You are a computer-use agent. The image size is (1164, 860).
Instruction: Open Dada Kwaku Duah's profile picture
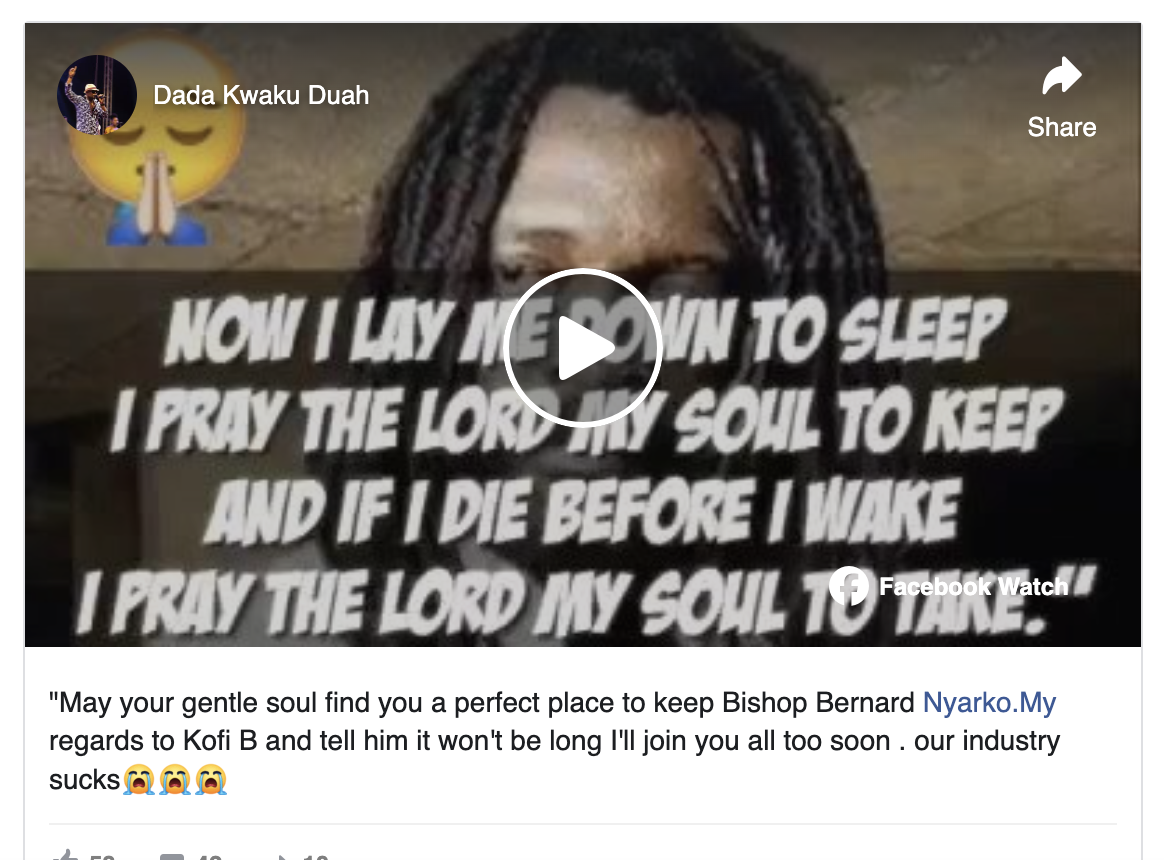coord(97,95)
